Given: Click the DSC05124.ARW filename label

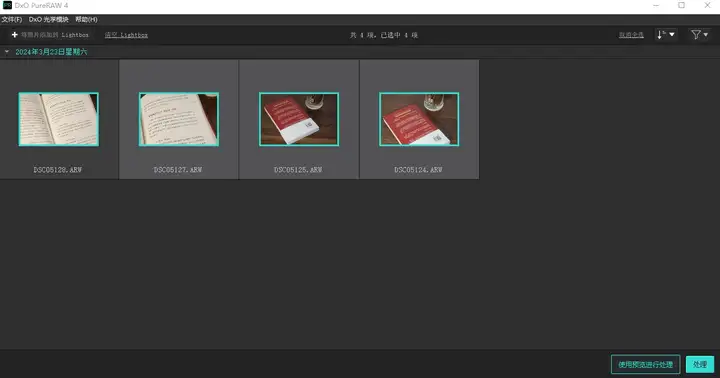Looking at the screenshot, I should pos(418,170).
